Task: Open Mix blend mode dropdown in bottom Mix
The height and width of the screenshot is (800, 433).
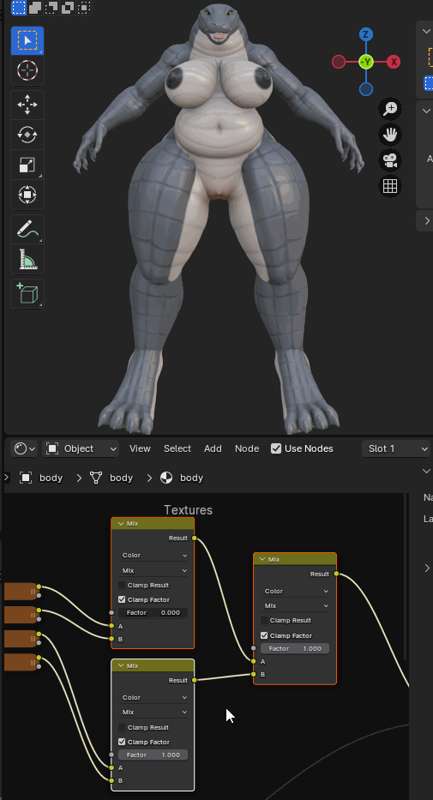Action: pos(154,712)
